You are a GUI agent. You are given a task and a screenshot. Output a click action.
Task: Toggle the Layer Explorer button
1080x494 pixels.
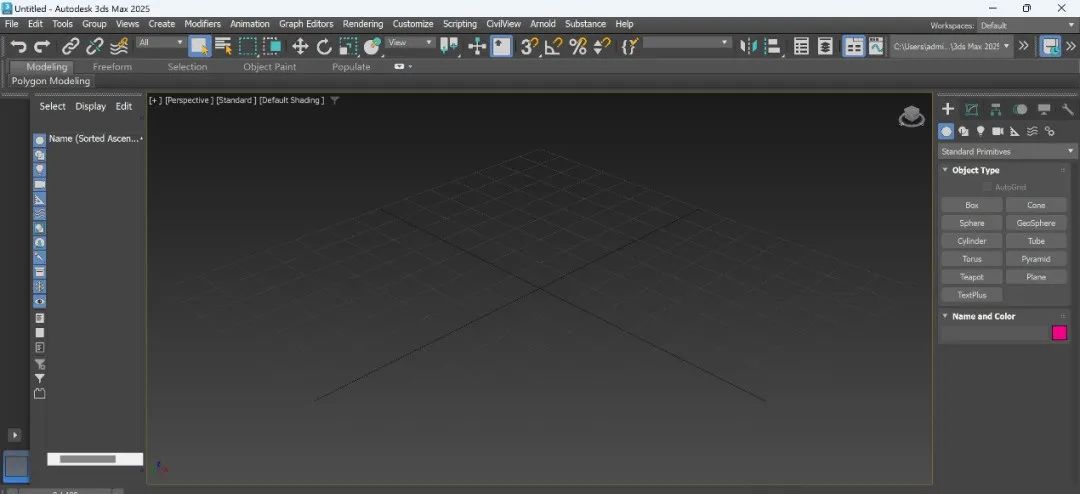(825, 47)
